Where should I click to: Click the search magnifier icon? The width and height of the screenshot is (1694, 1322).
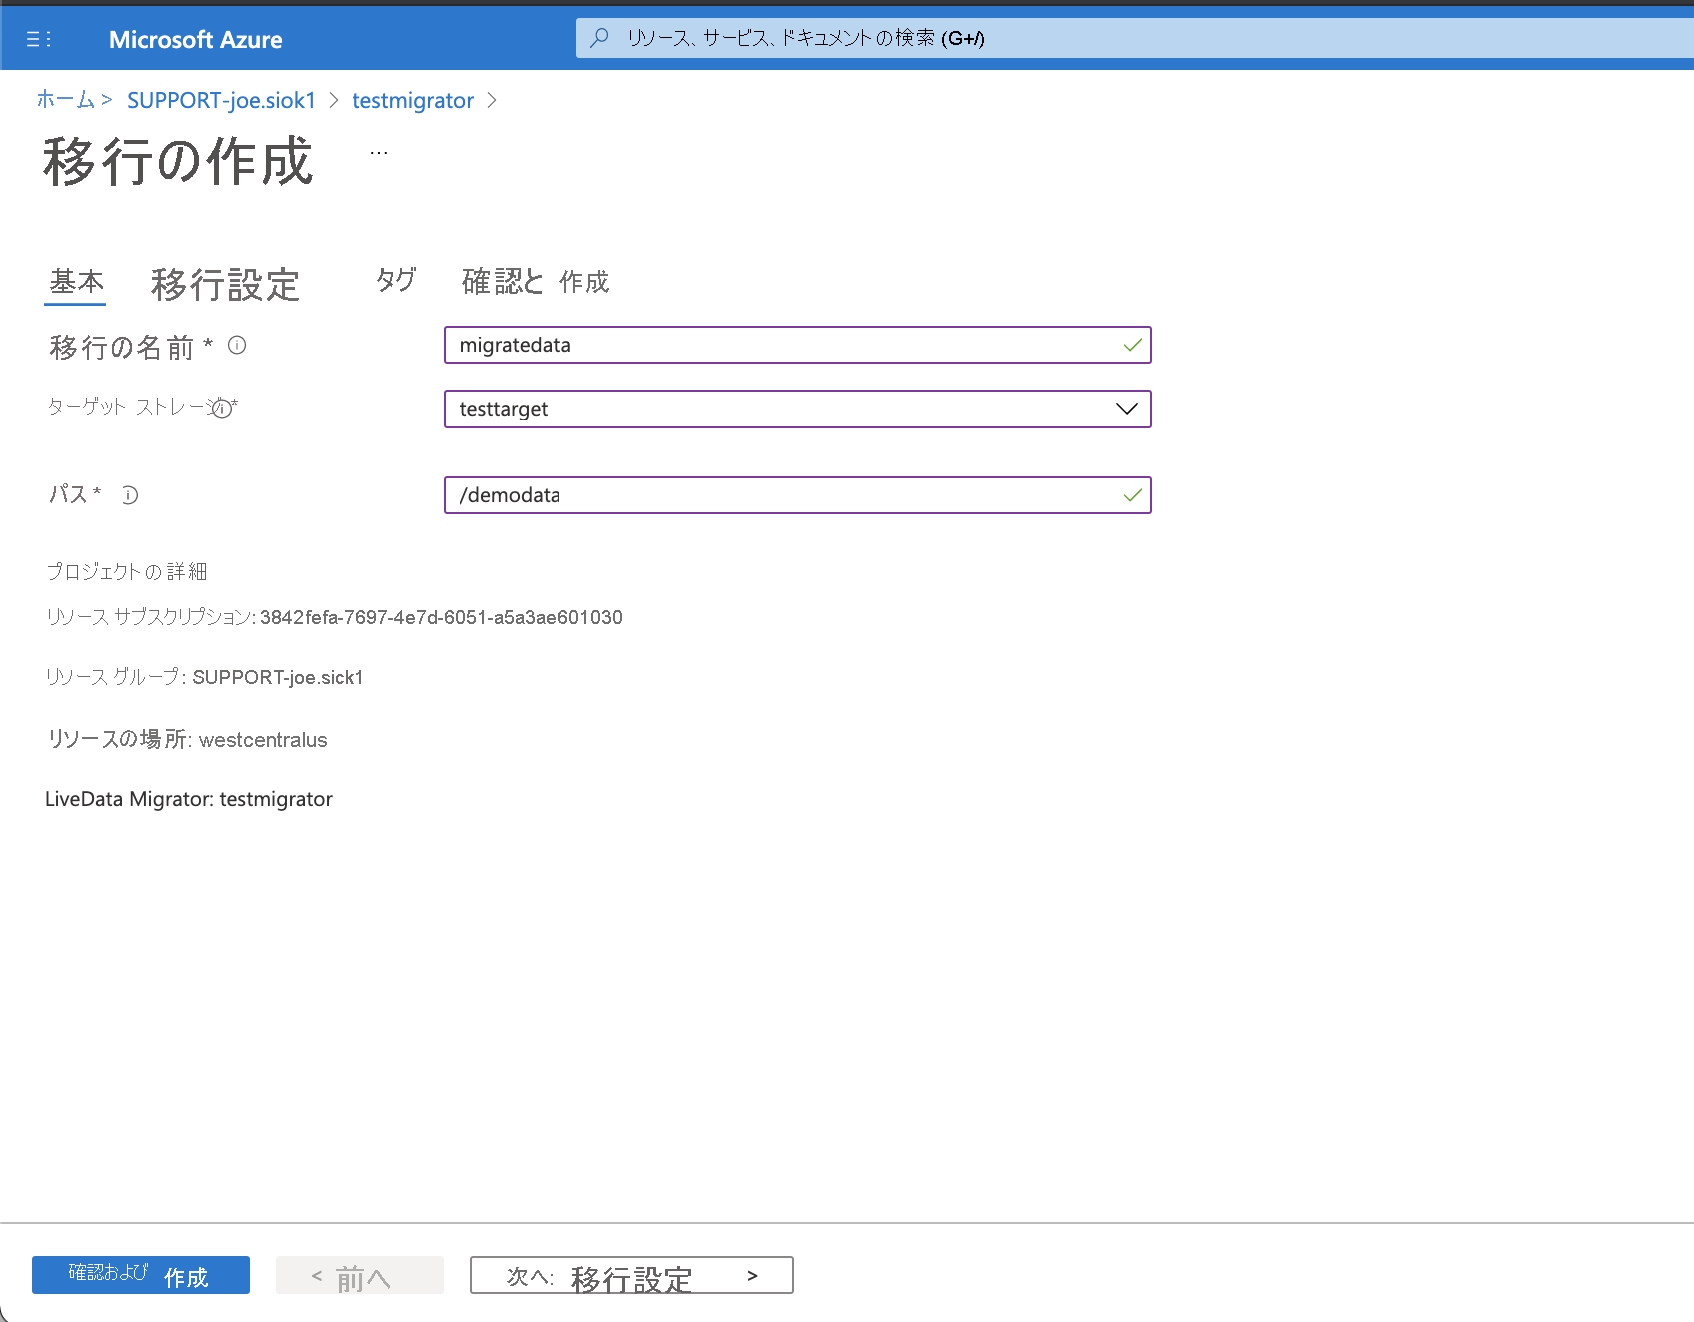click(x=599, y=37)
